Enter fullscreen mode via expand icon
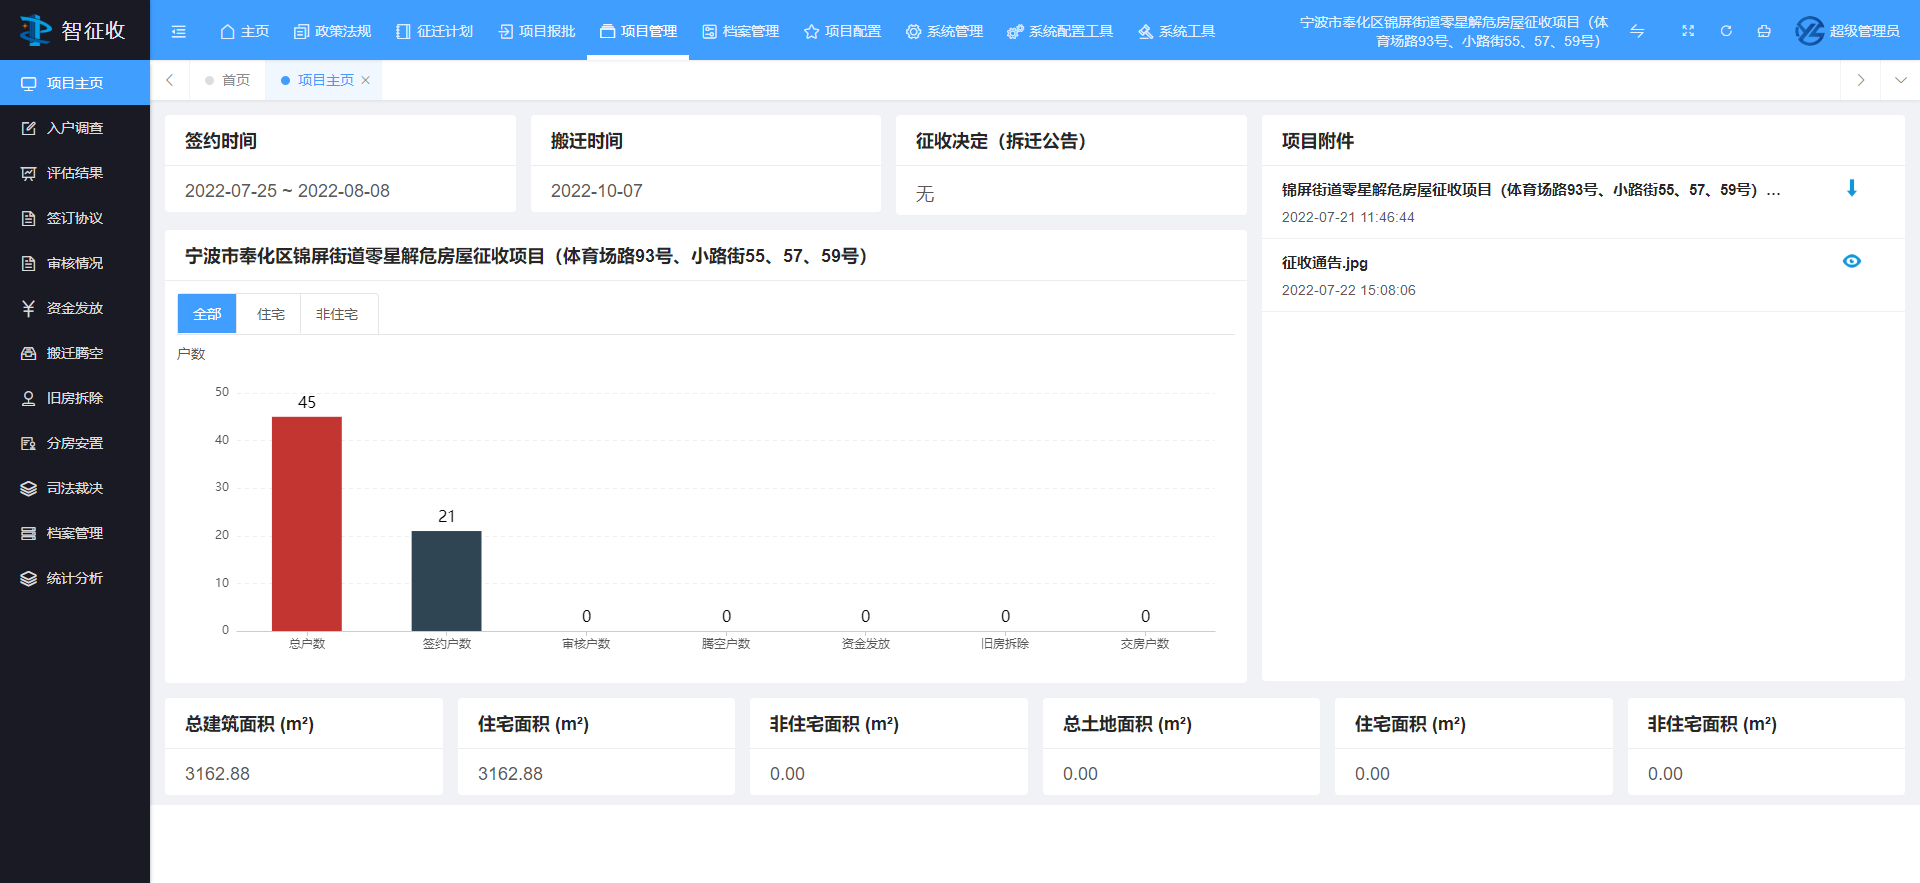1920x883 pixels. pyautogui.click(x=1688, y=31)
